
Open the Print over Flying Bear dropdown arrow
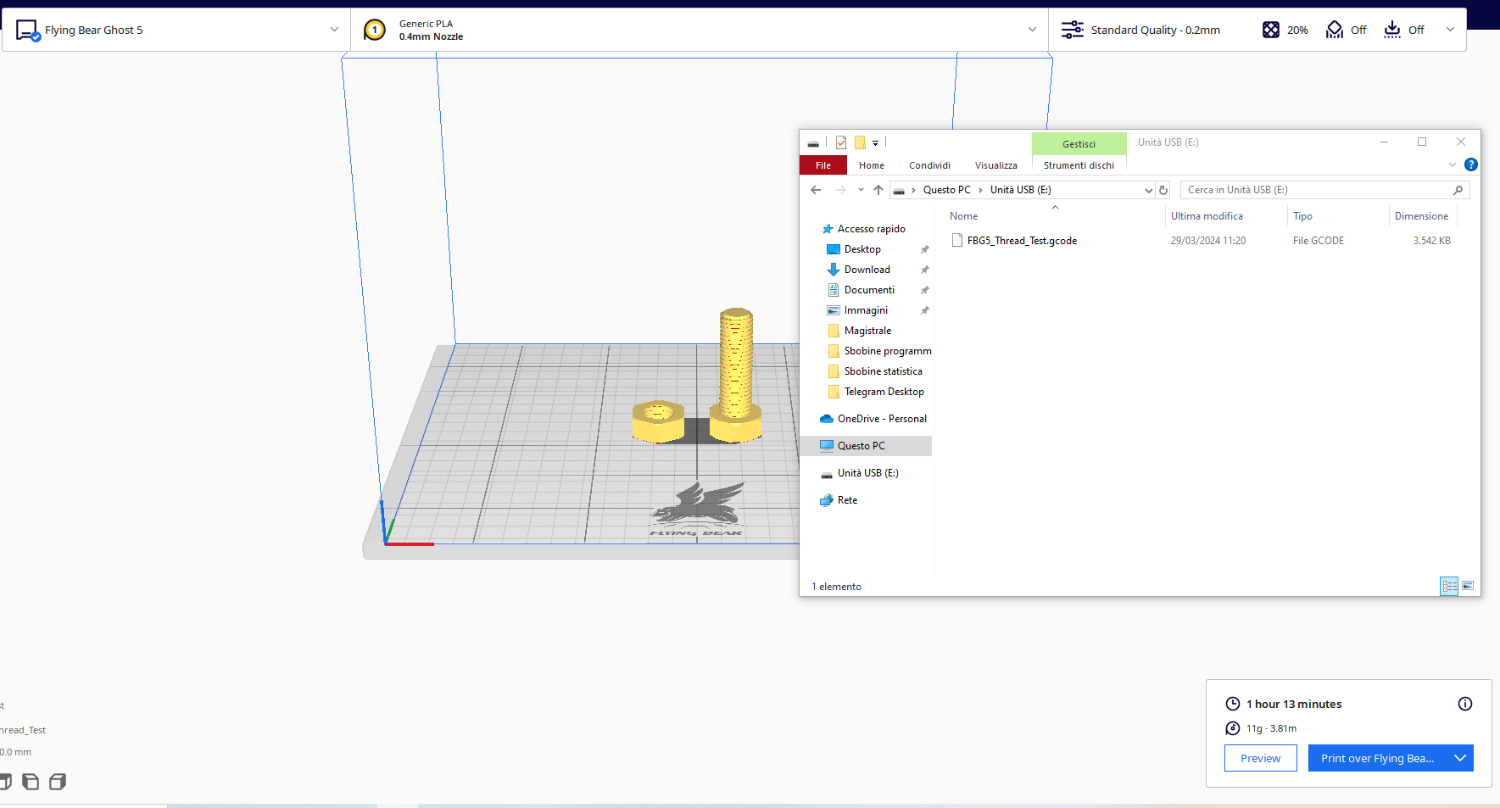coord(1460,758)
